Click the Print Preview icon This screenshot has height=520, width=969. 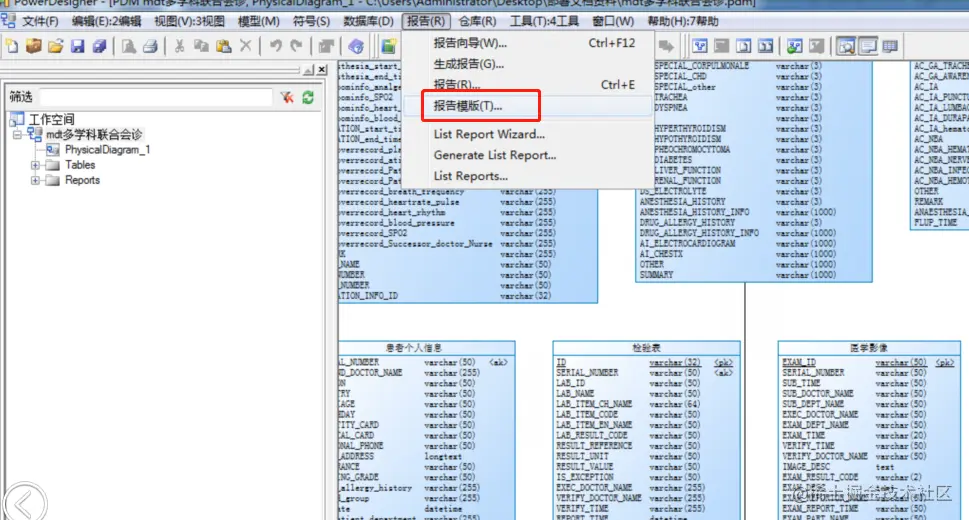pos(129,46)
